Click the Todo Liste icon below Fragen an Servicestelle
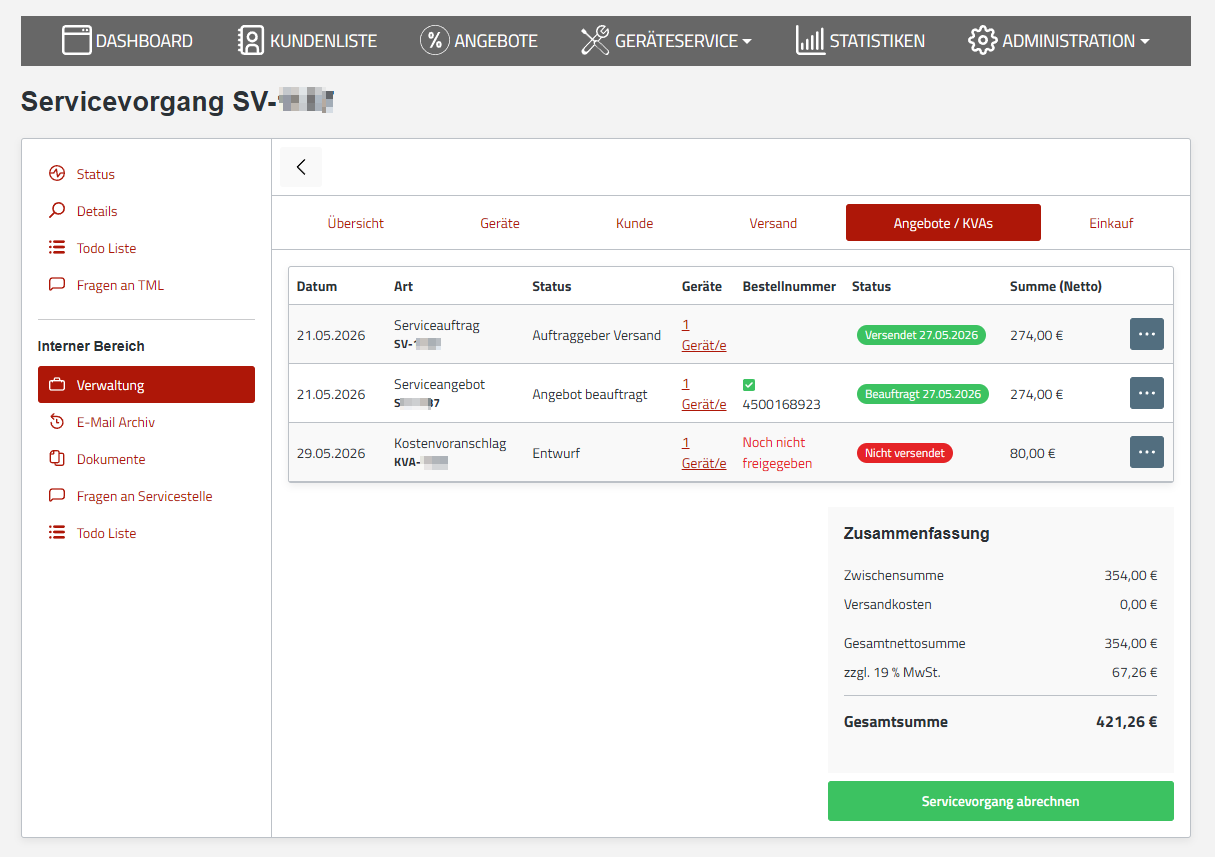 57,533
